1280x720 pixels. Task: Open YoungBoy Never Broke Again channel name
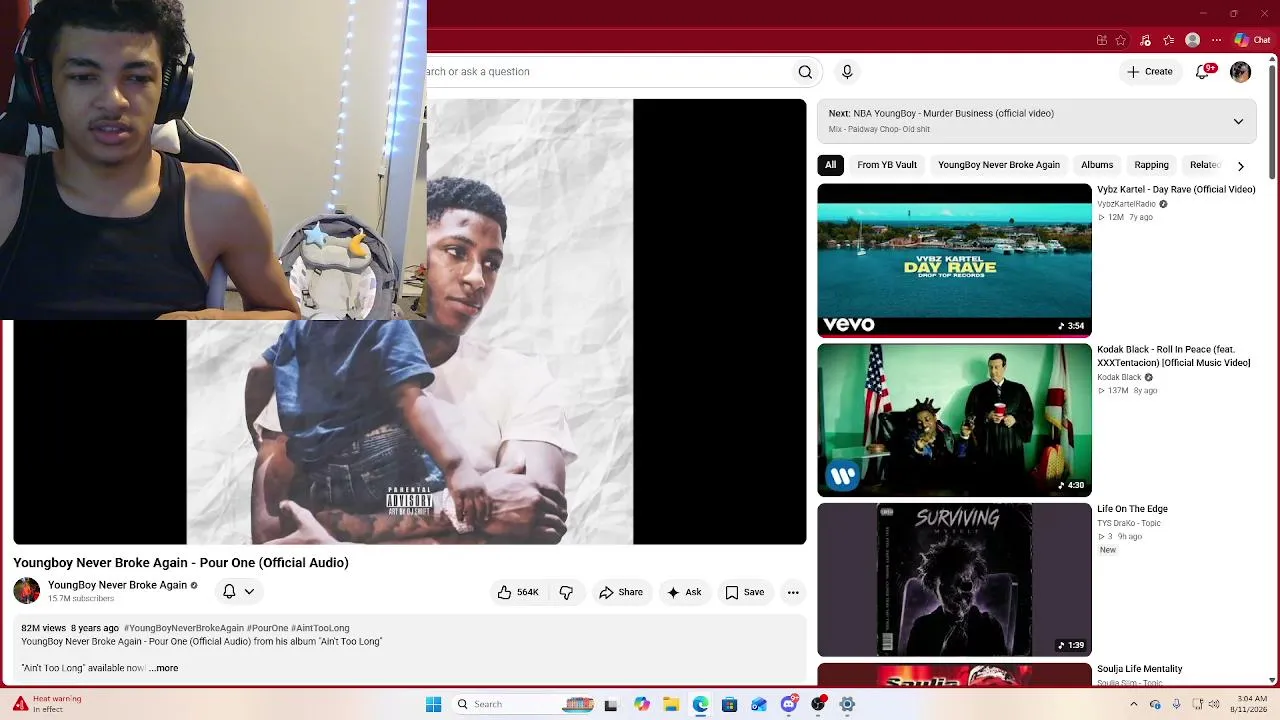click(117, 585)
